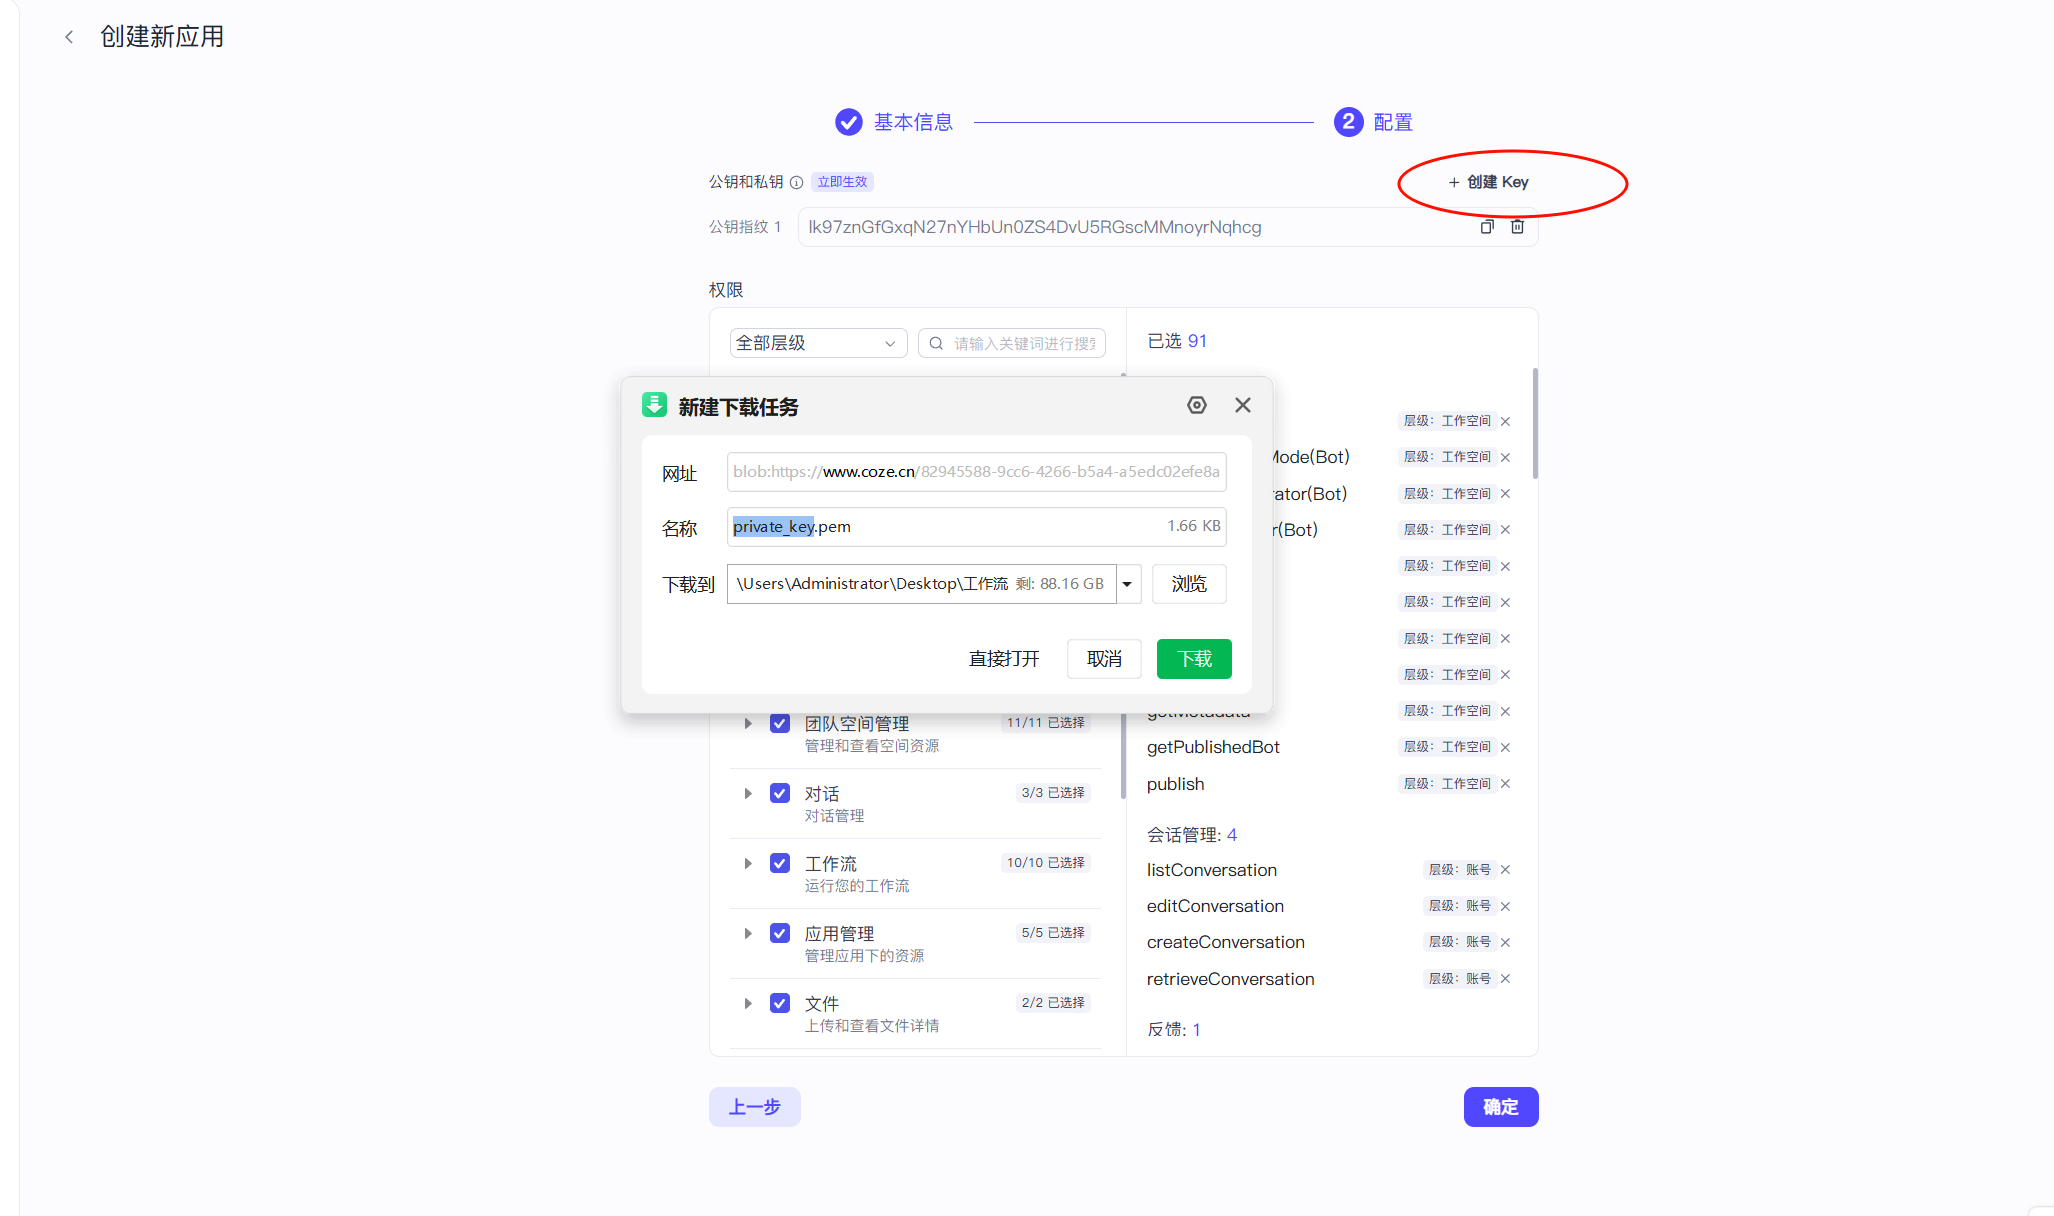
Task: Click 确定 to confirm configuration
Action: coord(1501,1107)
